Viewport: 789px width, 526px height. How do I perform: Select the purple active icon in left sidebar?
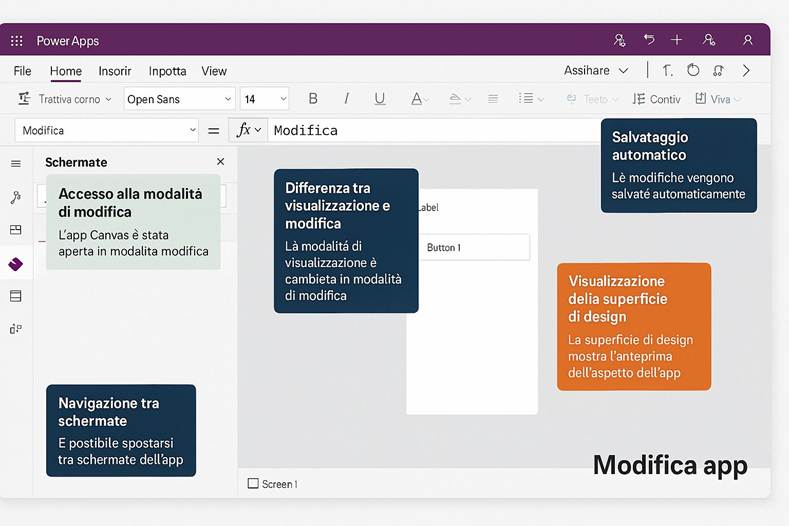pyautogui.click(x=16, y=264)
